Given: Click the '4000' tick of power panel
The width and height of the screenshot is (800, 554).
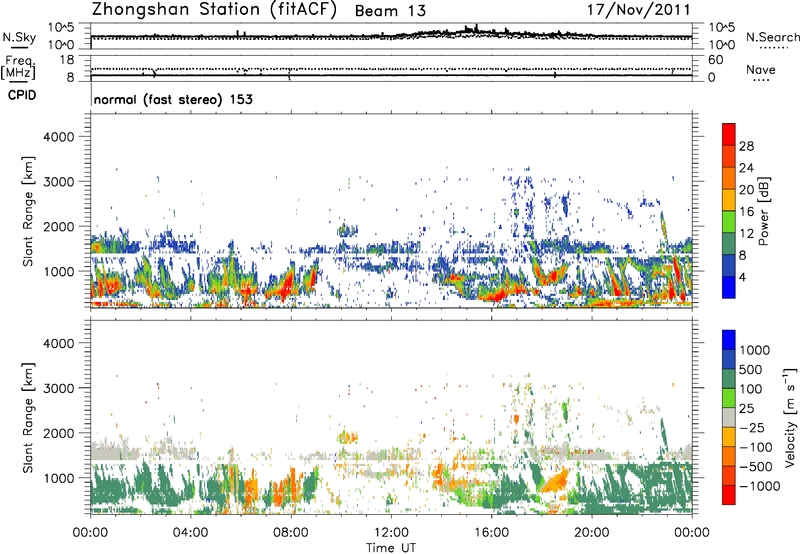Looking at the screenshot, I should [58, 137].
